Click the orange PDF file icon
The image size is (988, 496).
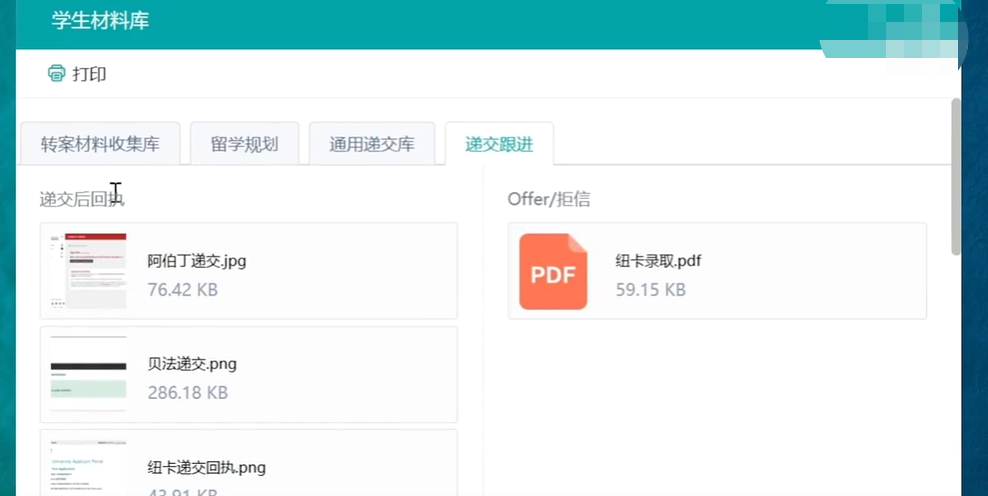tap(553, 271)
